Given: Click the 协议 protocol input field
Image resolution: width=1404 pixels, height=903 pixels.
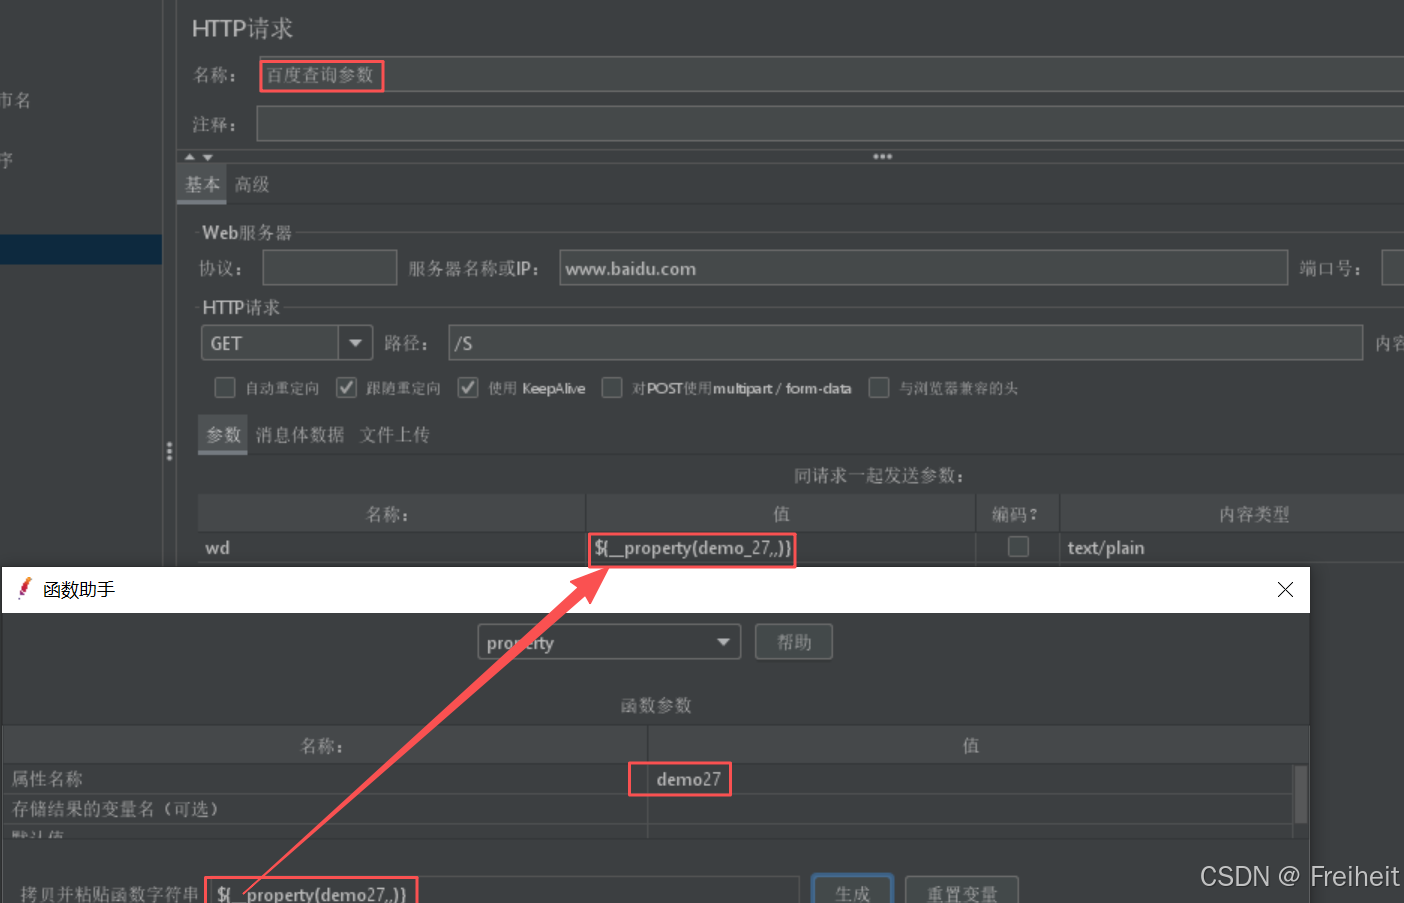Looking at the screenshot, I should point(330,268).
